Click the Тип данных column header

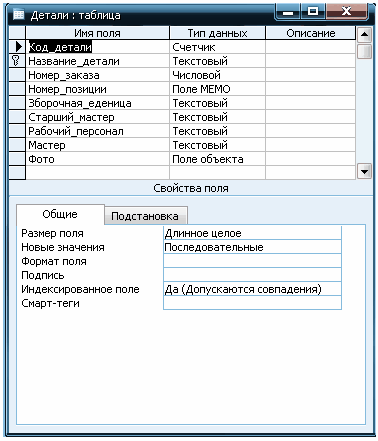pos(217,33)
